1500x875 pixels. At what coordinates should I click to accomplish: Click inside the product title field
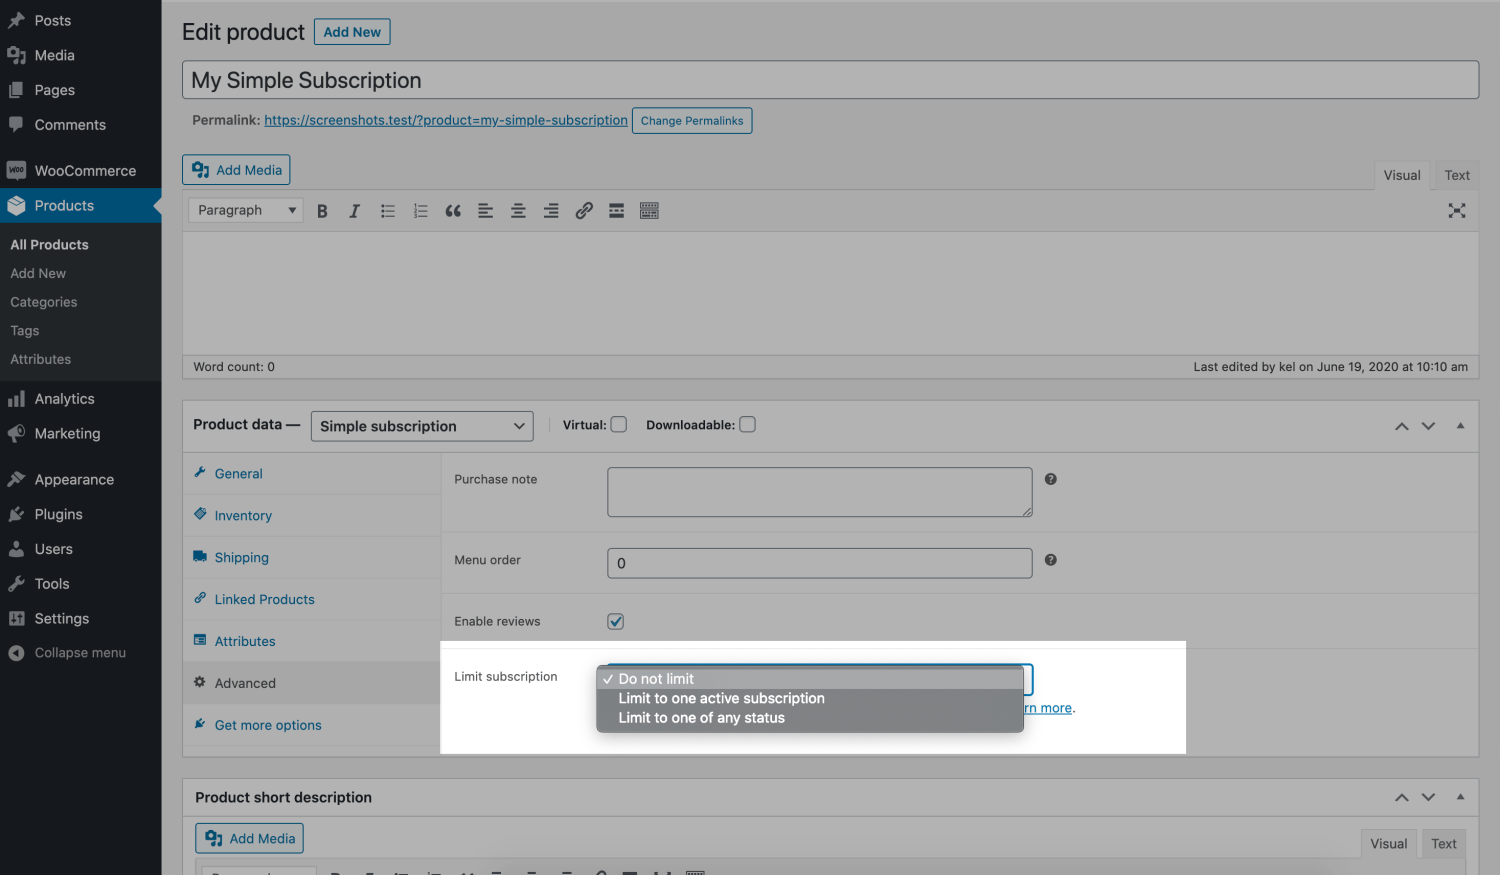pyautogui.click(x=700, y=79)
